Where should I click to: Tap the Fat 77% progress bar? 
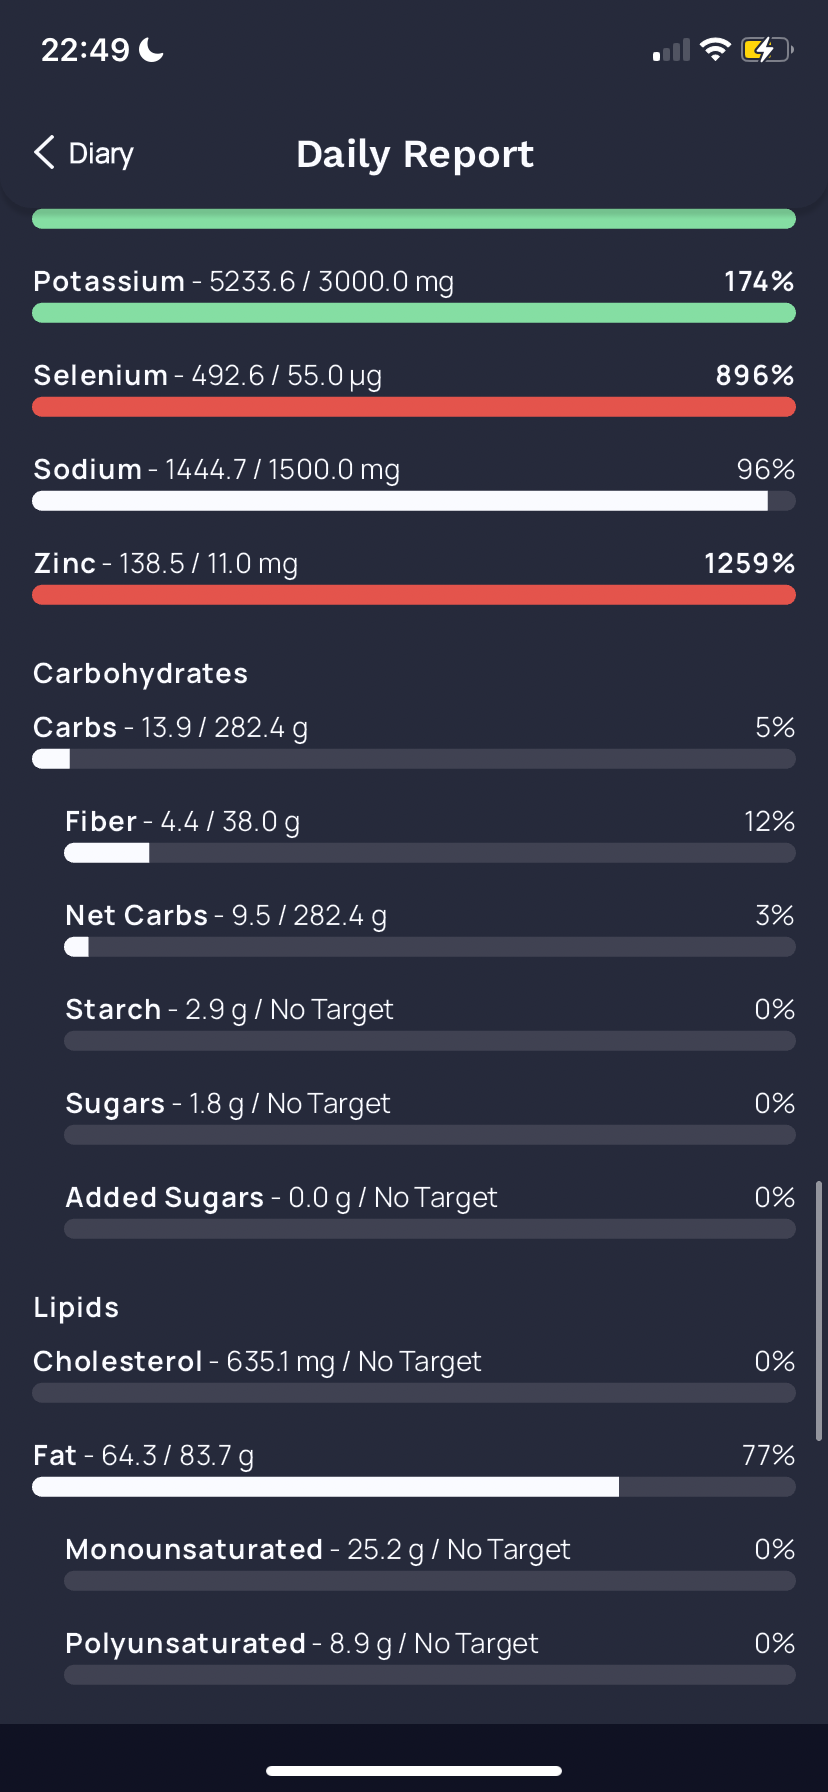pyautogui.click(x=414, y=1487)
